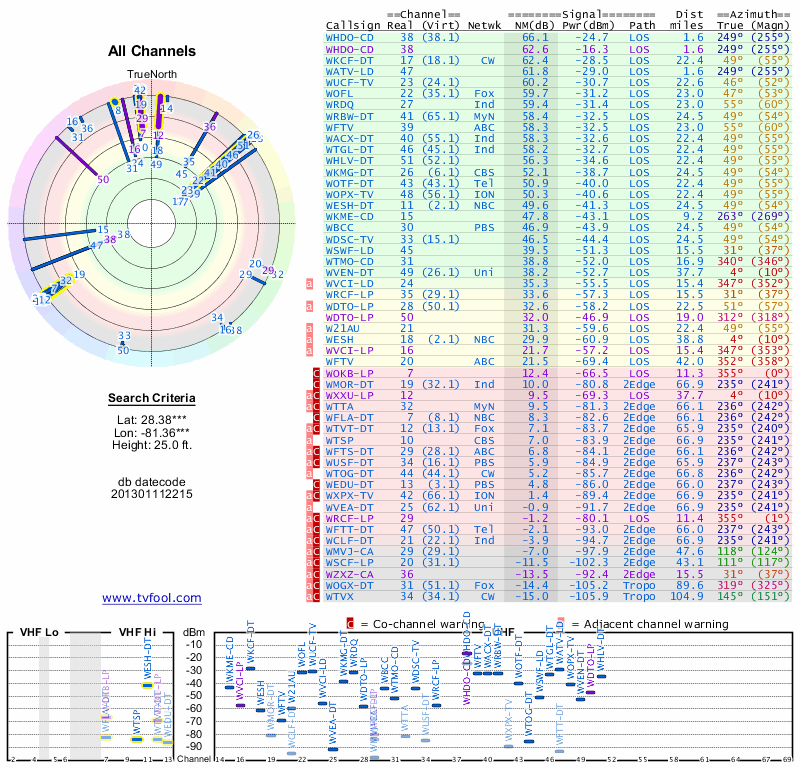The width and height of the screenshot is (800, 768).
Task: Click the WESH-DT marker in VHF Hi chart
Action: 147,685
